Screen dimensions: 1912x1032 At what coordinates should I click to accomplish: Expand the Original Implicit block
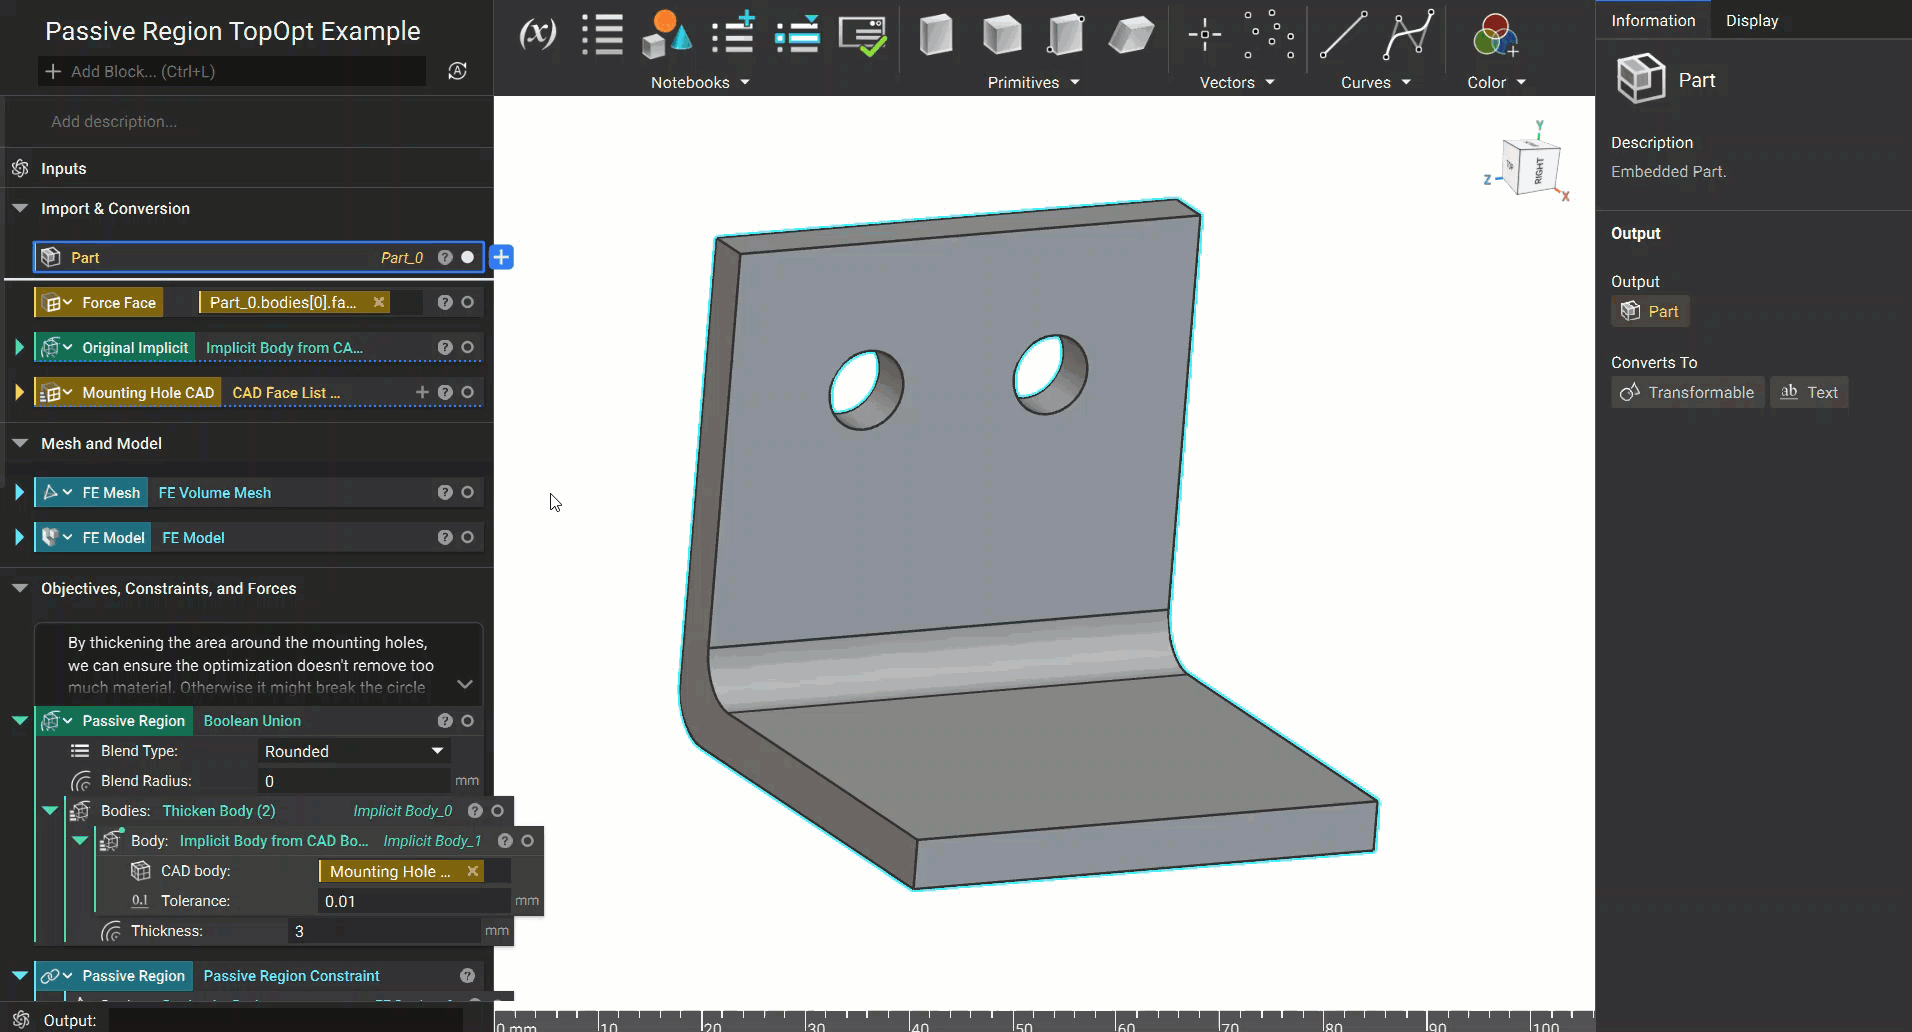[19, 348]
